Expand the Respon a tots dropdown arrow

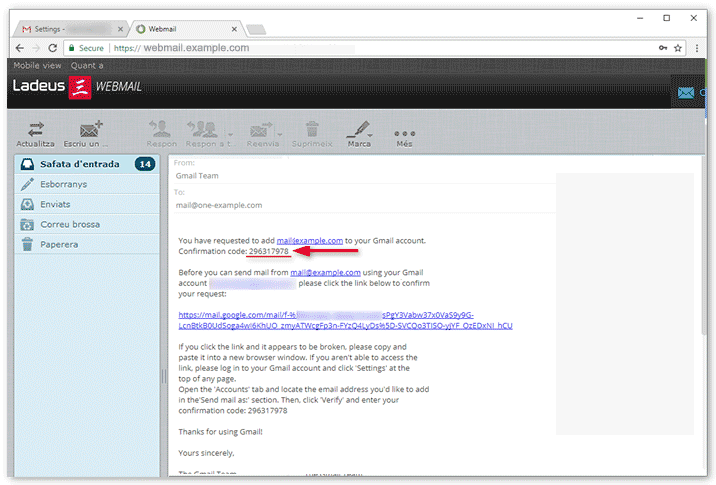pyautogui.click(x=230, y=133)
